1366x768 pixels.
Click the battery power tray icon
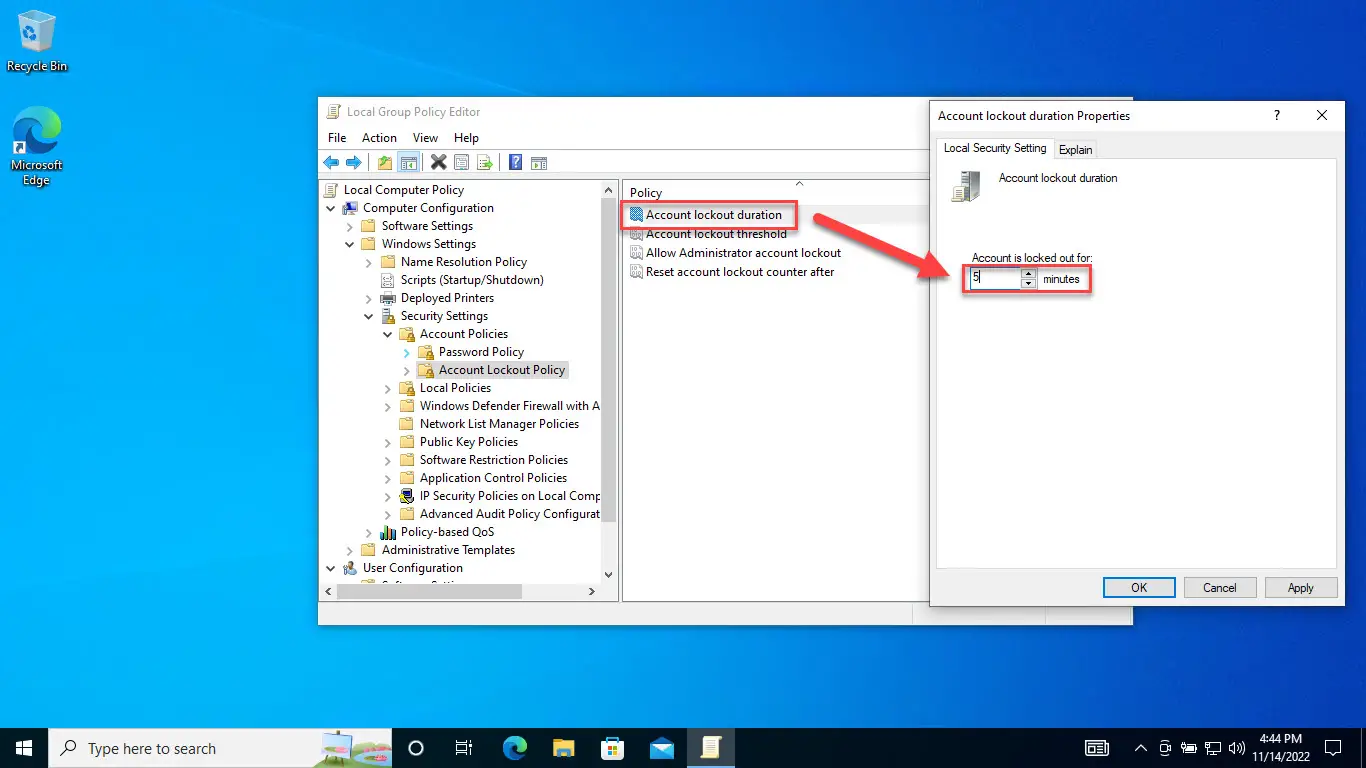1189,748
